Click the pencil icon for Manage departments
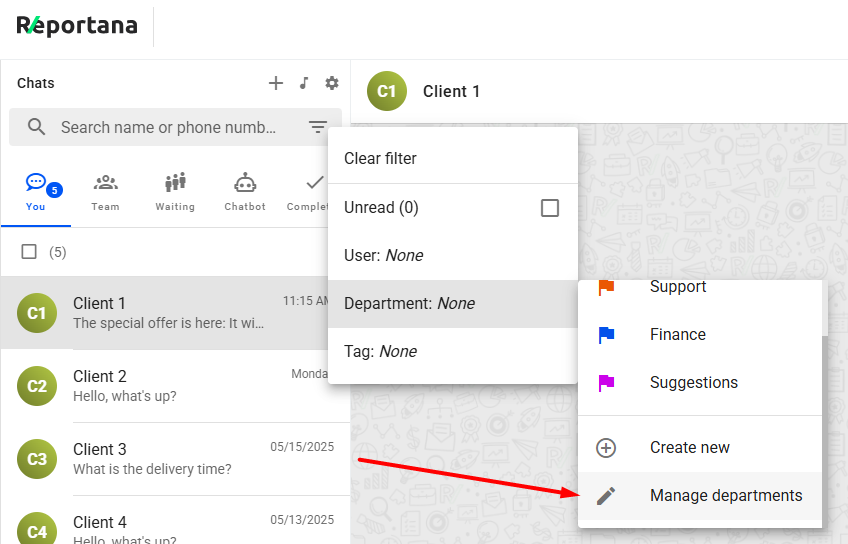This screenshot has height=544, width=848. [606, 496]
